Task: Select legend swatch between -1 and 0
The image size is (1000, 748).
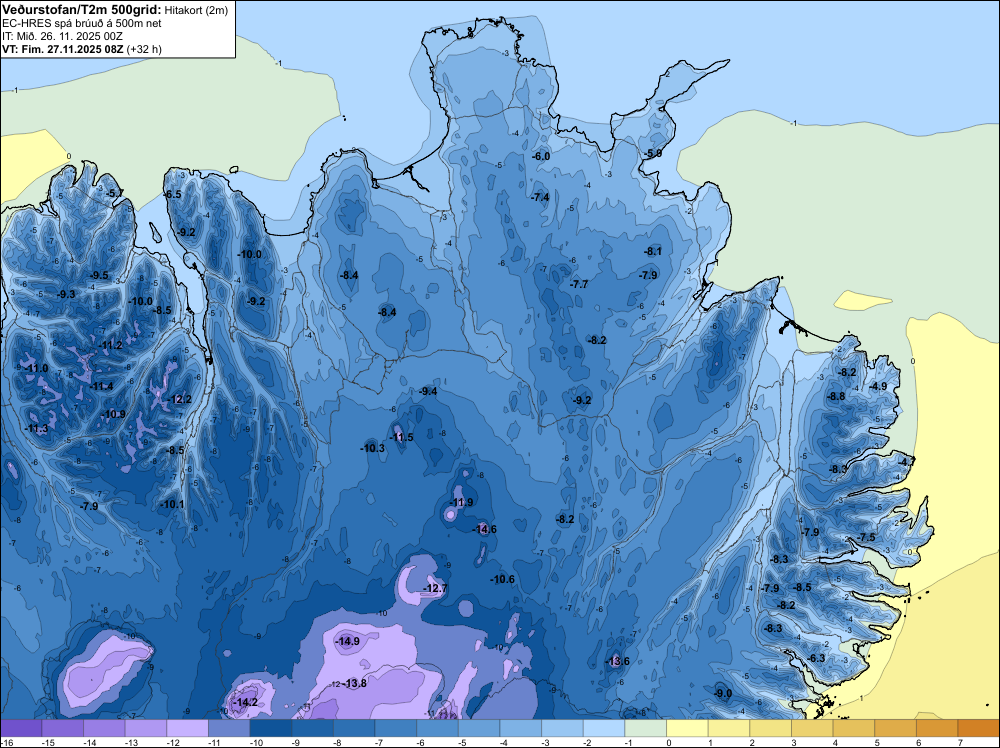Action: pos(645,728)
